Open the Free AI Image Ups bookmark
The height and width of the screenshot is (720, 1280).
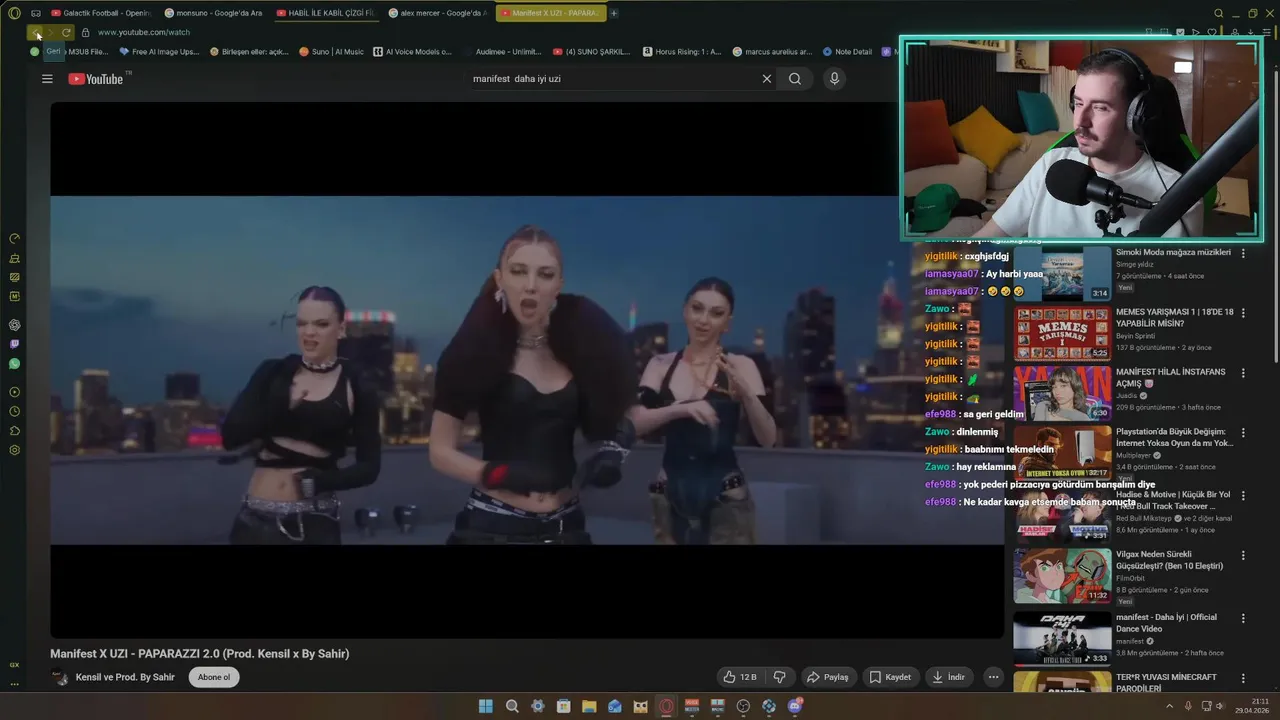point(159,51)
